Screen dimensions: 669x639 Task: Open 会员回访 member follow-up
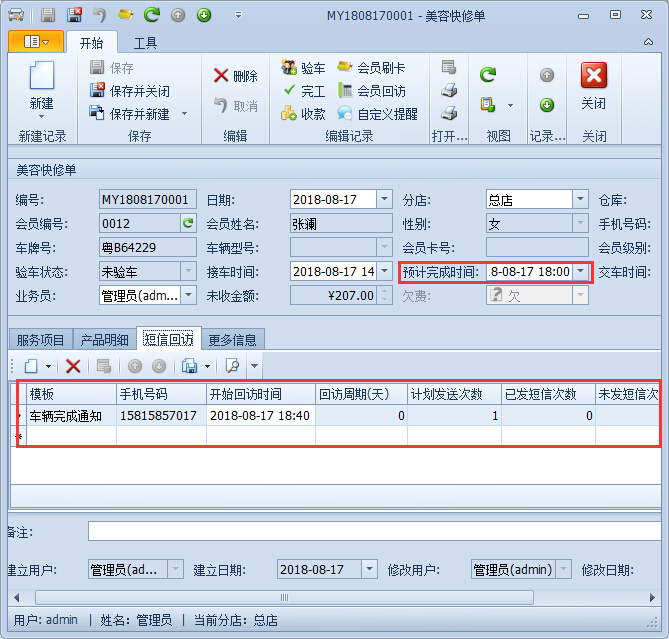coord(371,91)
